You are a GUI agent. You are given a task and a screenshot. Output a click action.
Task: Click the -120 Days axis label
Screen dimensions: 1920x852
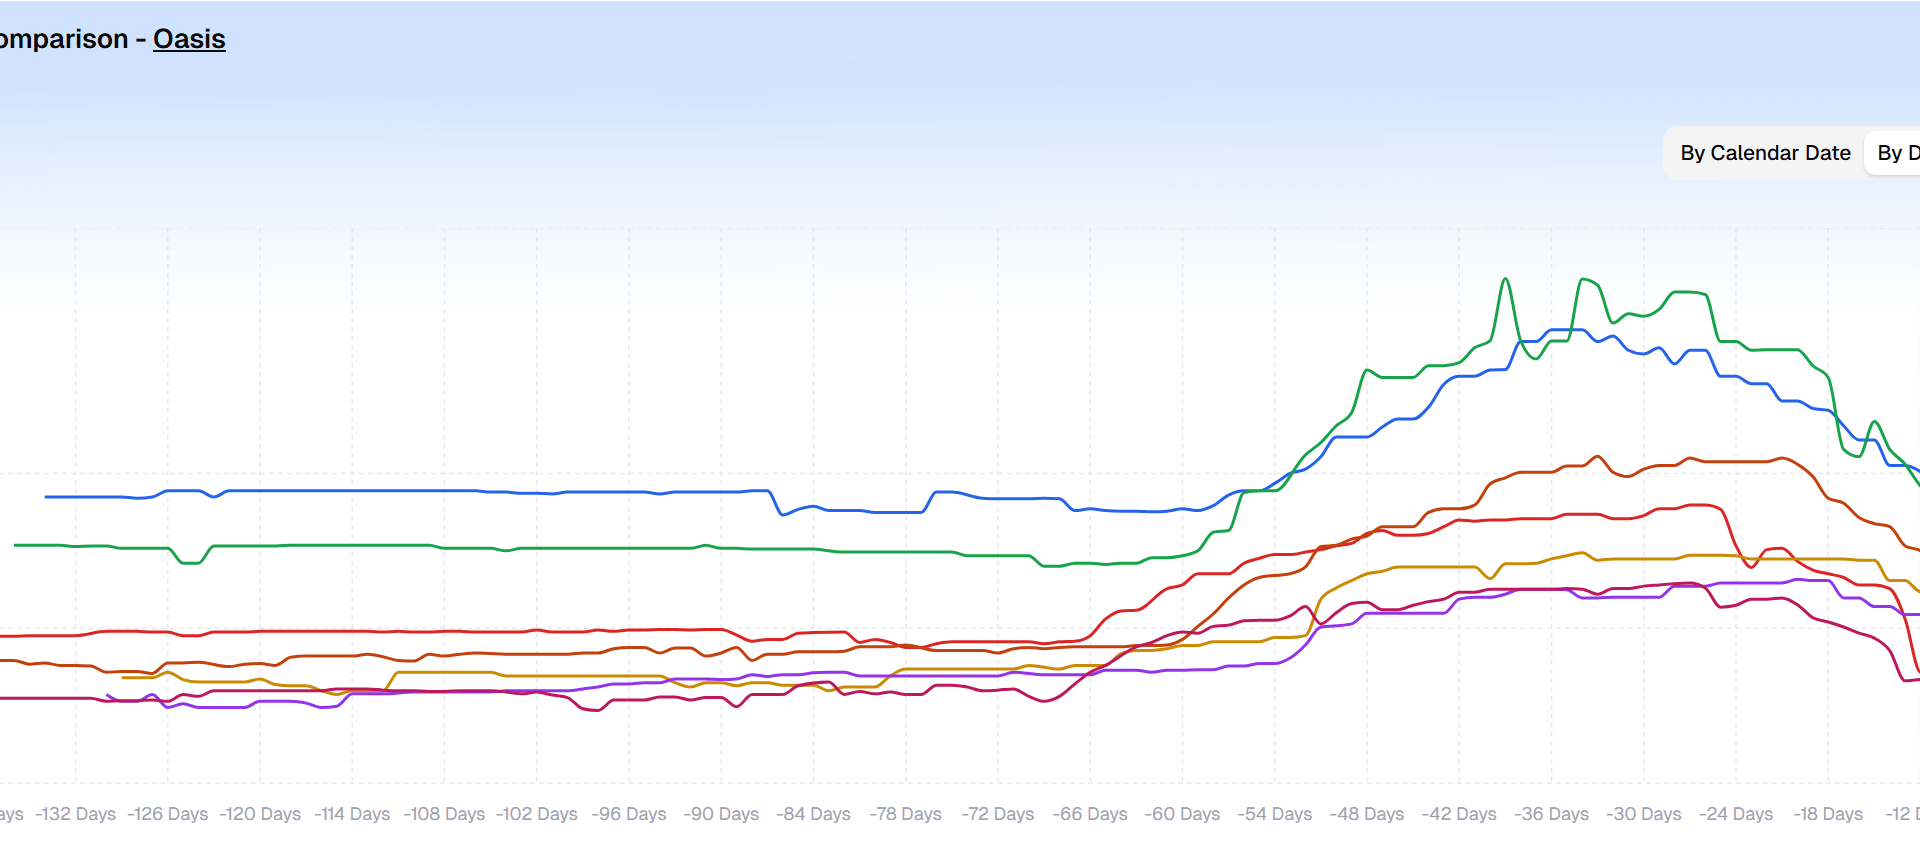coord(260,814)
